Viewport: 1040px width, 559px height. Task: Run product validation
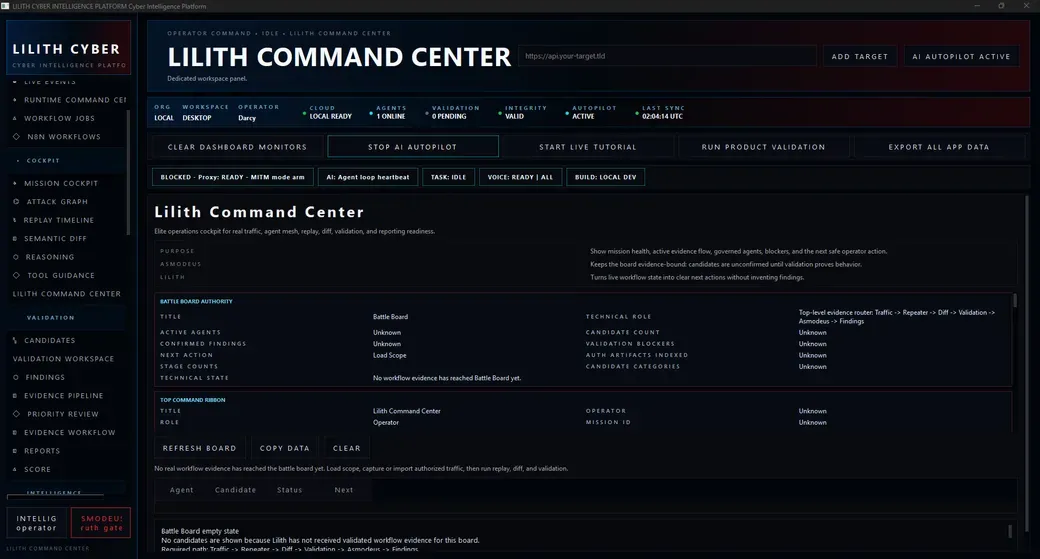tap(763, 147)
